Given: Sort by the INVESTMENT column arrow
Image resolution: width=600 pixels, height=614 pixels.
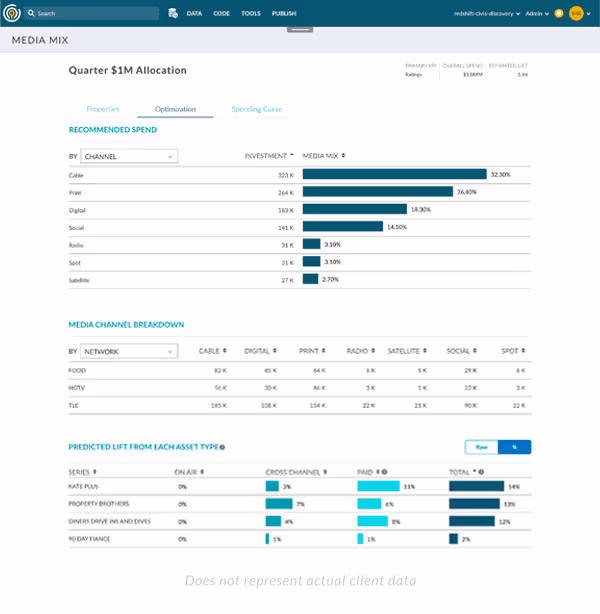Looking at the screenshot, I should click(x=292, y=155).
